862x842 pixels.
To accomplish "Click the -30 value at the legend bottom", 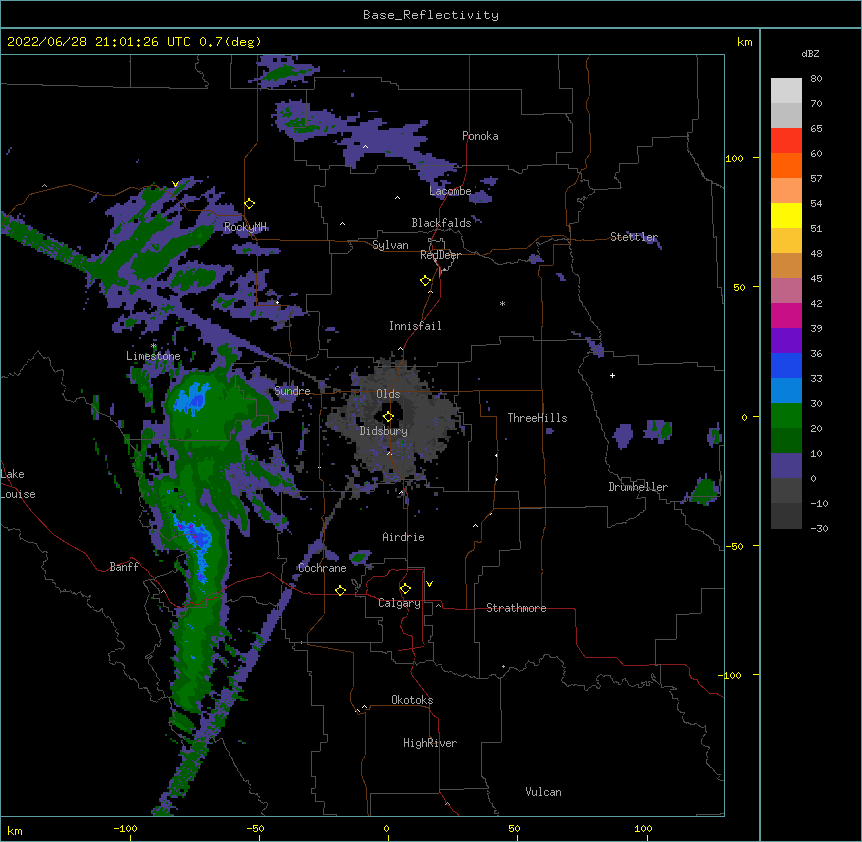I will (x=819, y=529).
